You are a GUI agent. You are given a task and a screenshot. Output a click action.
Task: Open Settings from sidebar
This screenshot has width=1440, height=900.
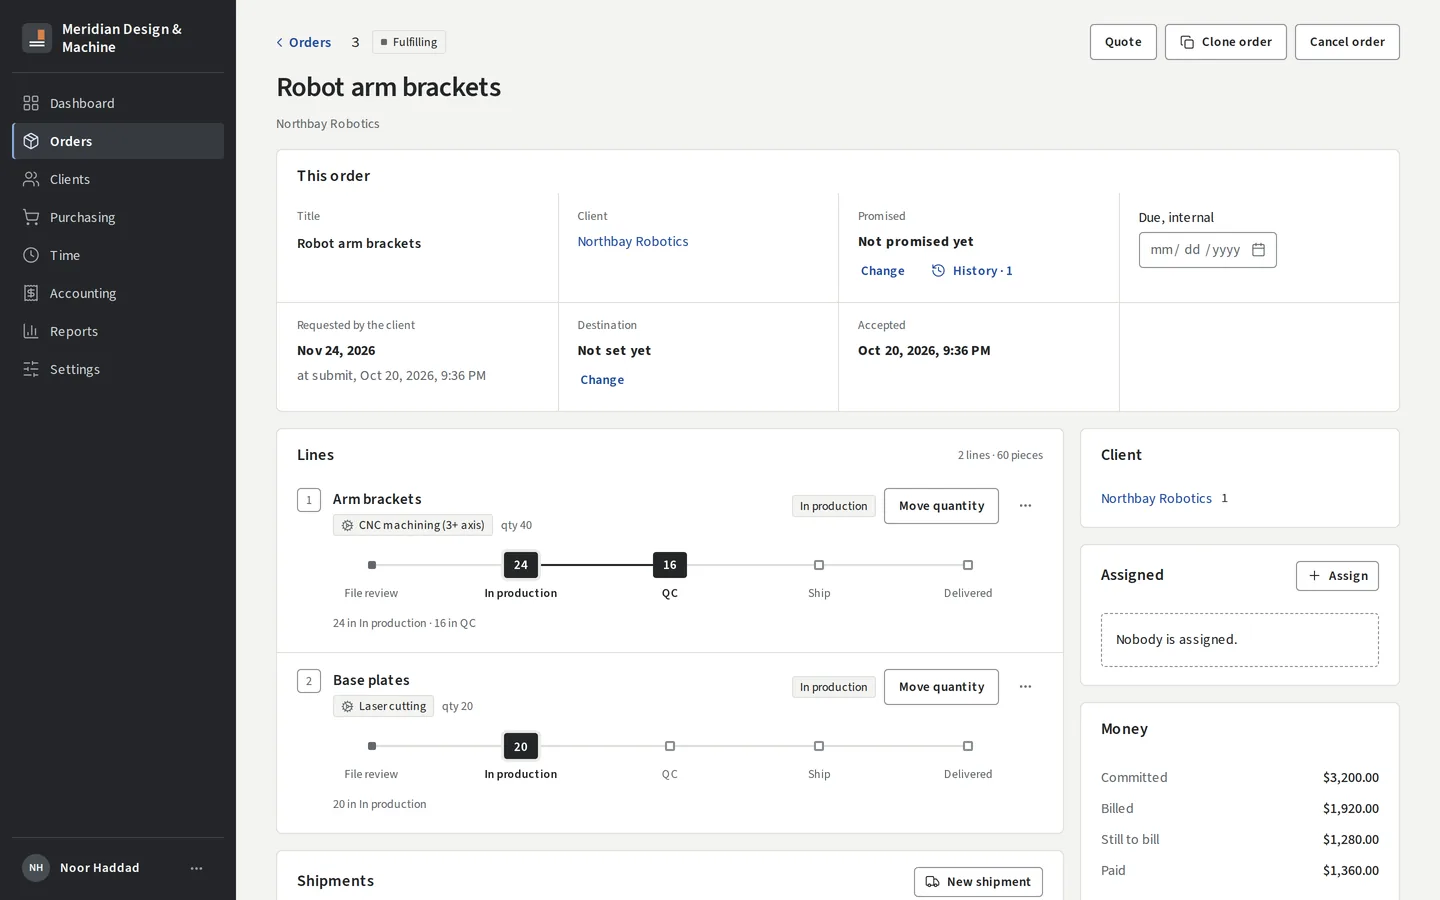(x=118, y=369)
